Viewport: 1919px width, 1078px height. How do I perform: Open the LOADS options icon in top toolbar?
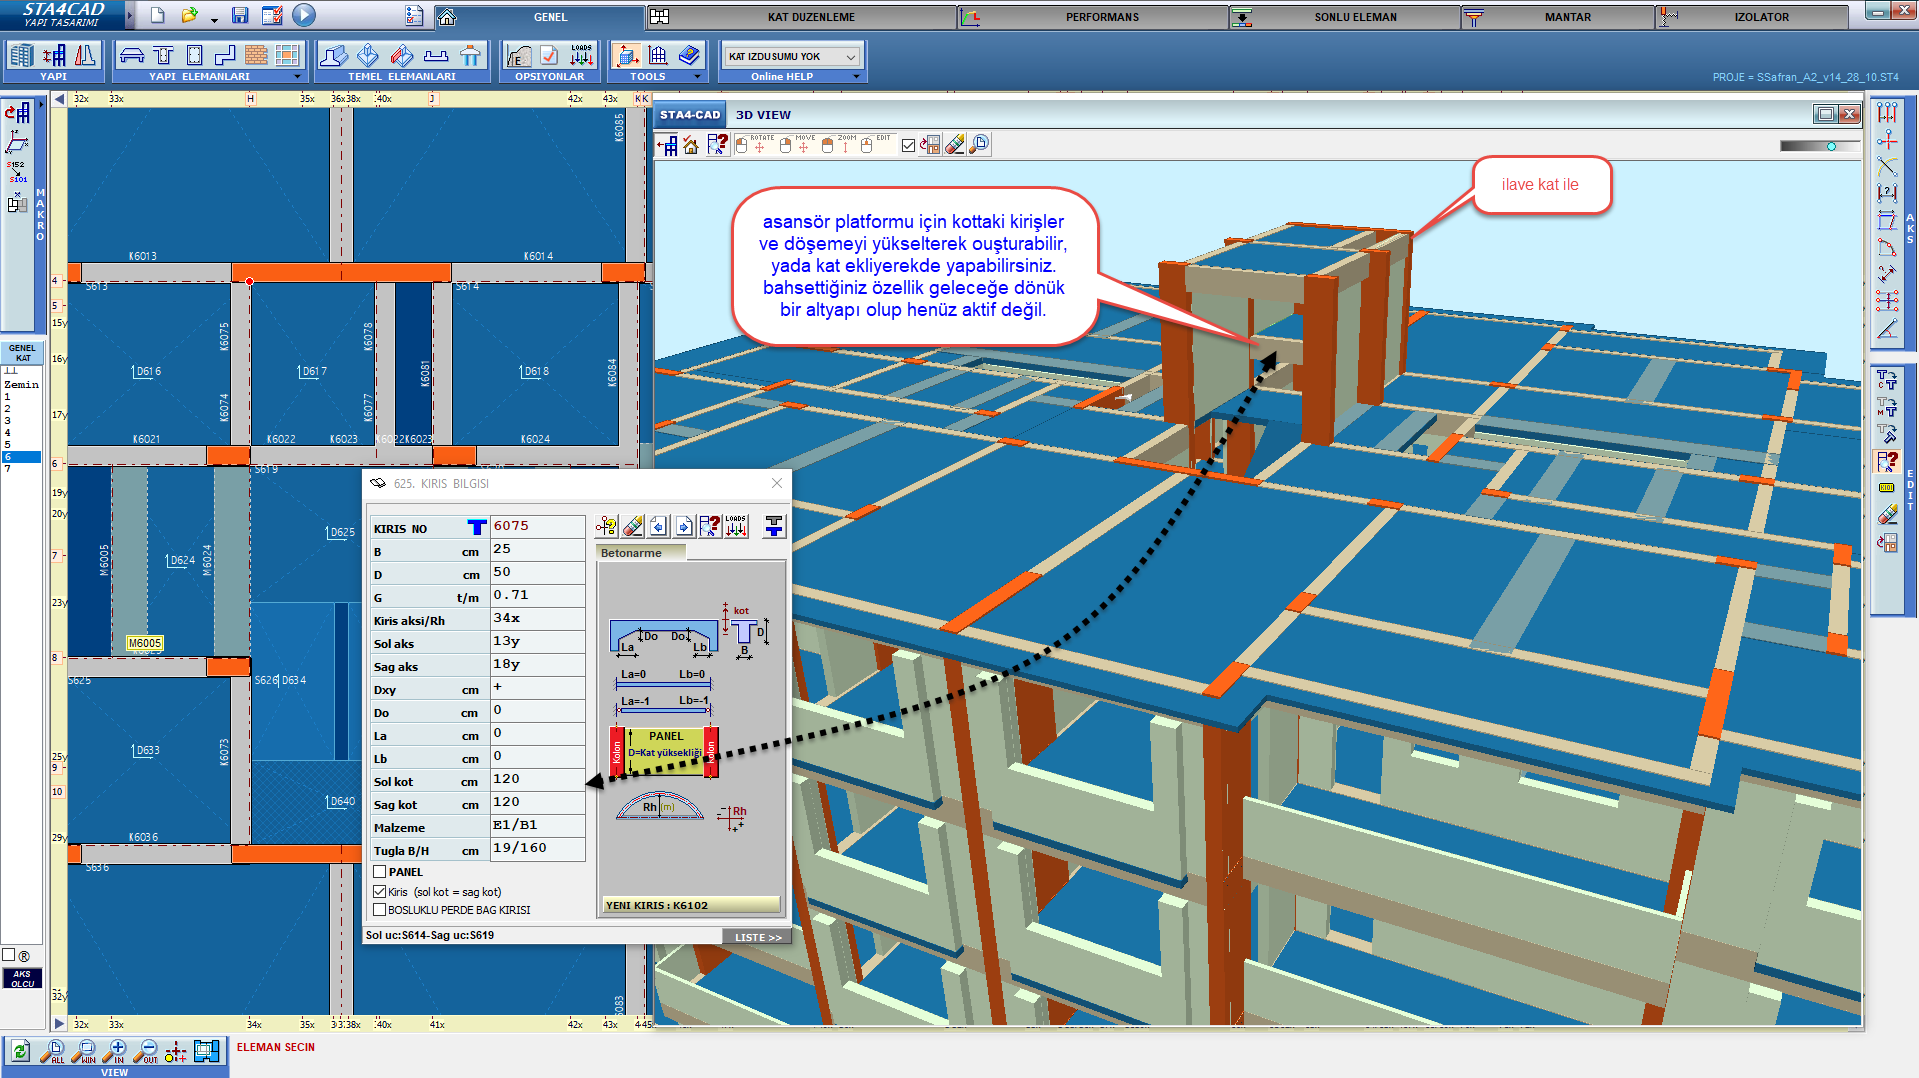click(581, 56)
